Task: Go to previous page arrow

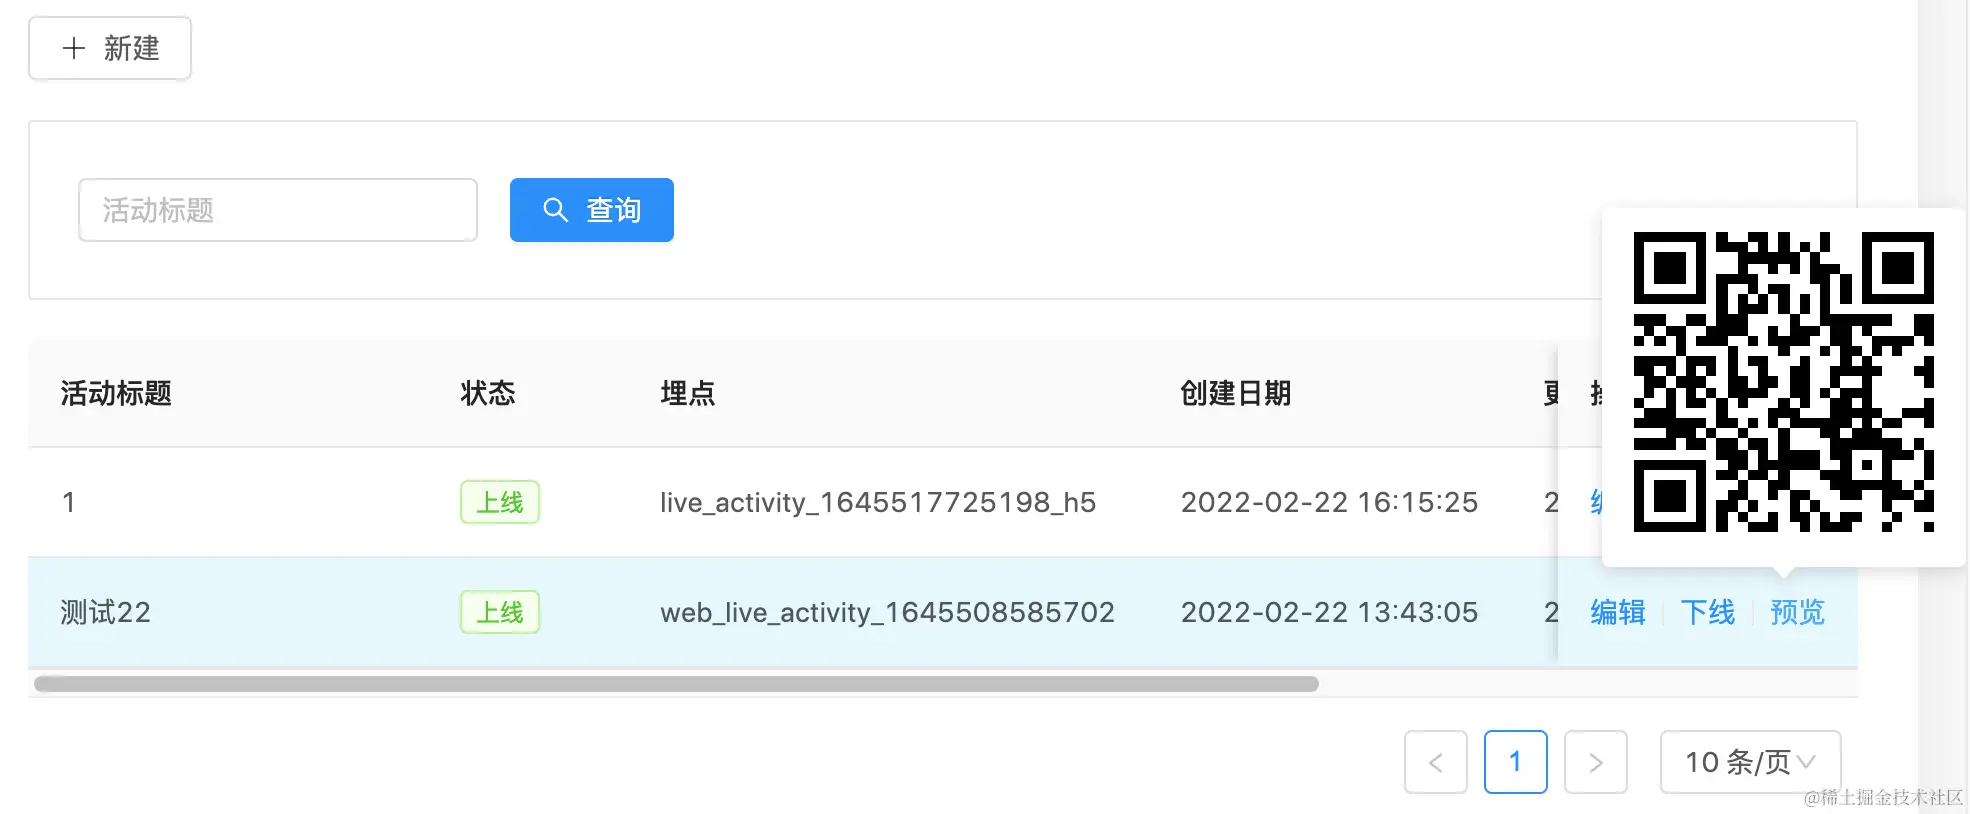Action: [x=1436, y=762]
